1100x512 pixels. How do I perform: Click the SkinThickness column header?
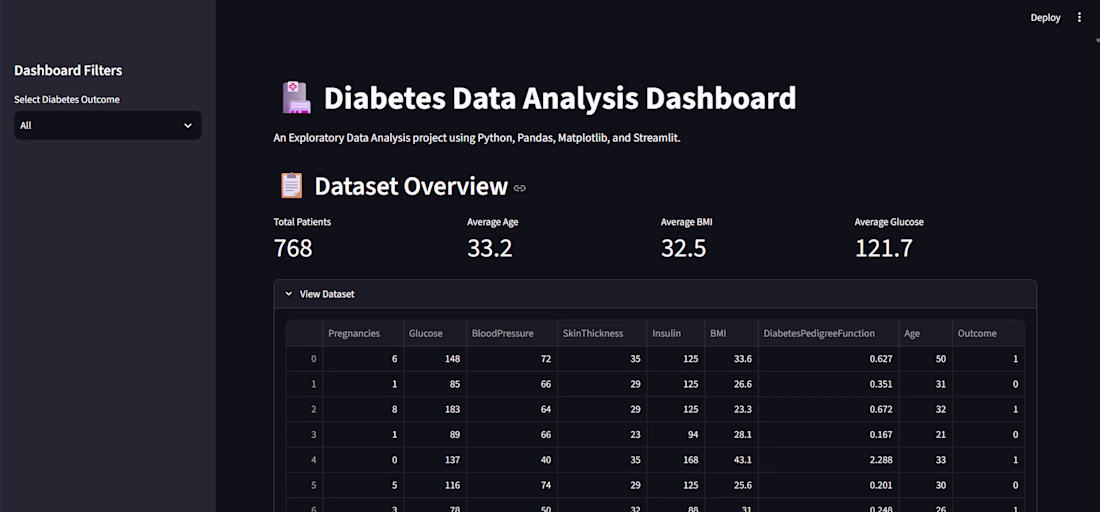(x=602, y=333)
